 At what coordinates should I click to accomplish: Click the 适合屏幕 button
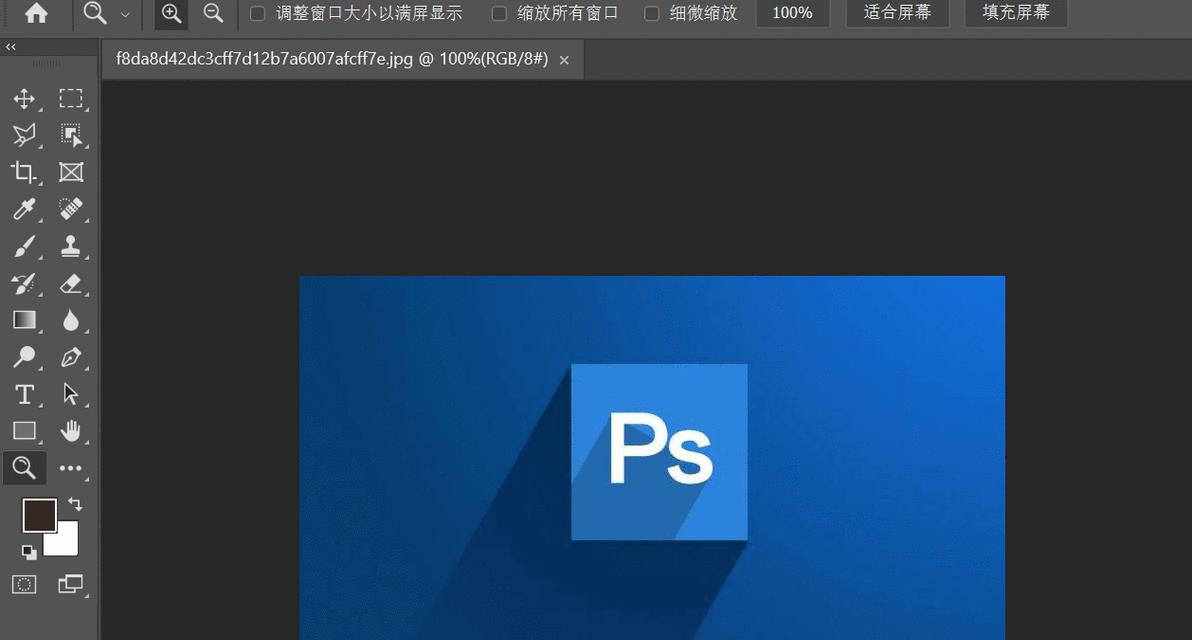[897, 13]
